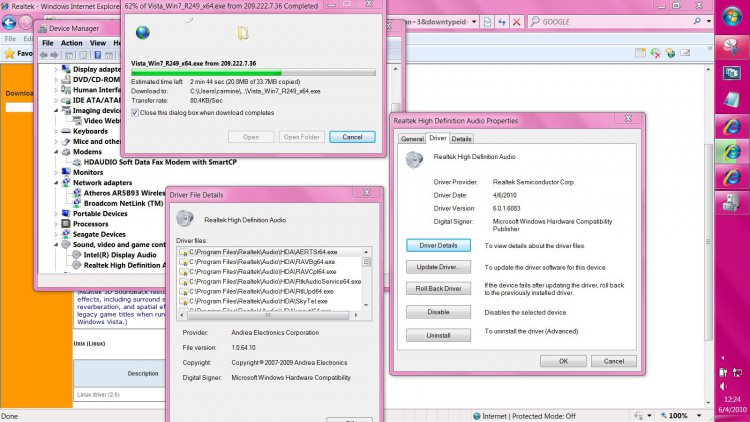Select AERTSr64.exe in the driver files list

(263, 252)
